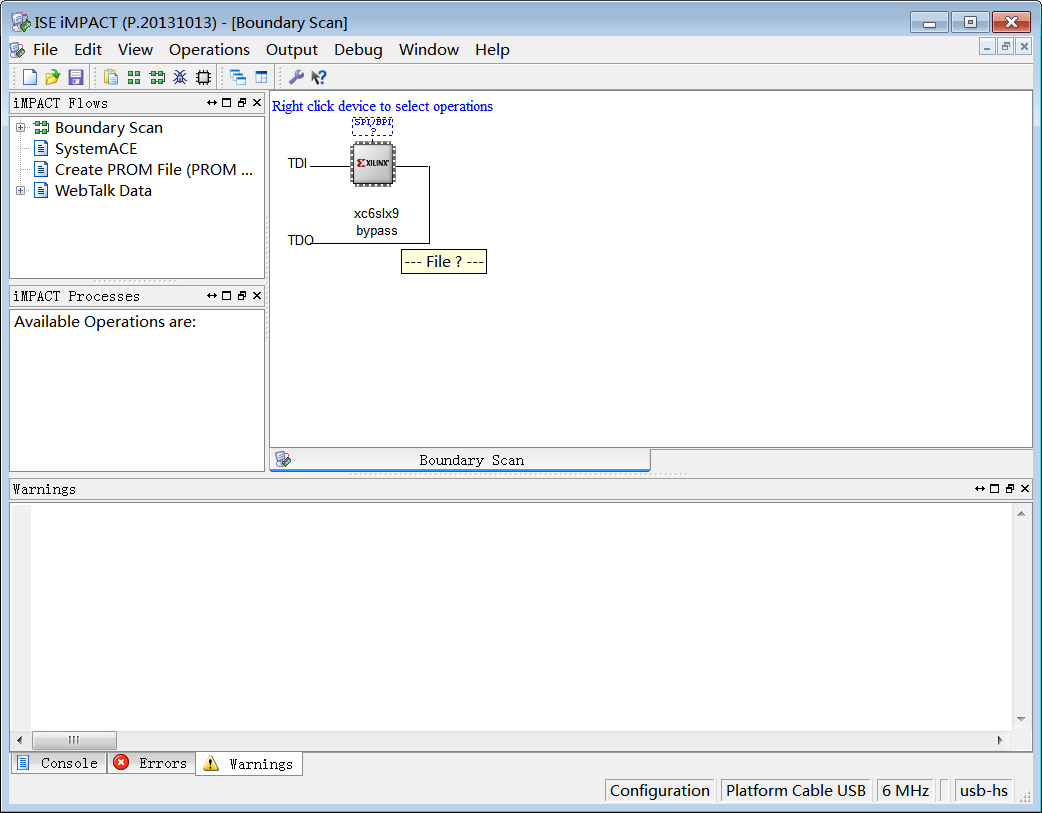Screen dimensions: 1042x813
Task: Open the Operations menu
Action: pos(209,49)
